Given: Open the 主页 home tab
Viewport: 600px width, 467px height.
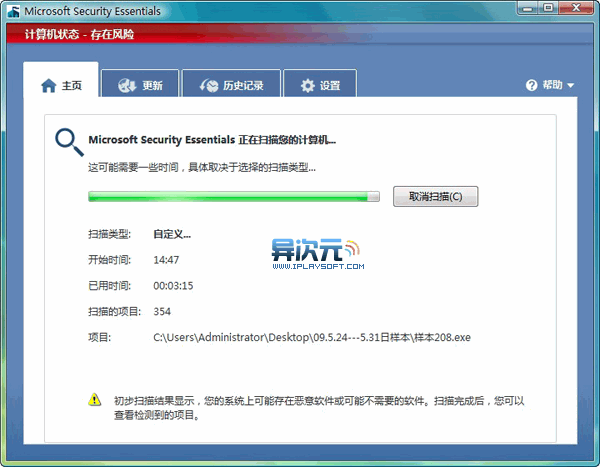Looking at the screenshot, I should click(61, 80).
